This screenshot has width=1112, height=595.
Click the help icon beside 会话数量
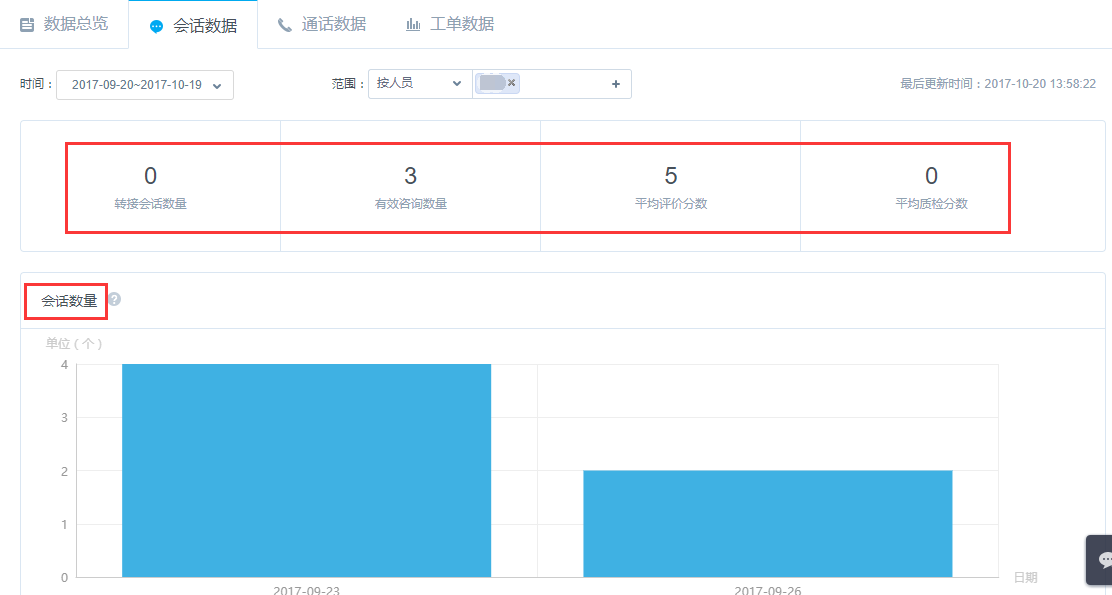tap(114, 299)
